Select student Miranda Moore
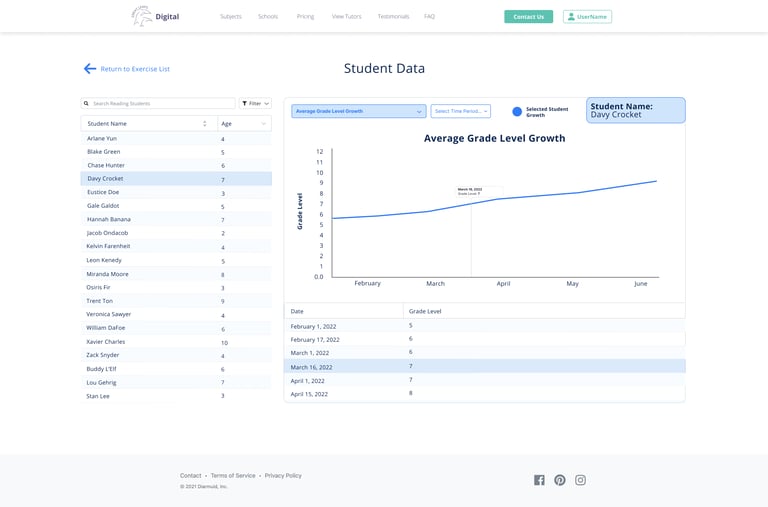Viewport: 768px width, 507px height. click(x=176, y=274)
